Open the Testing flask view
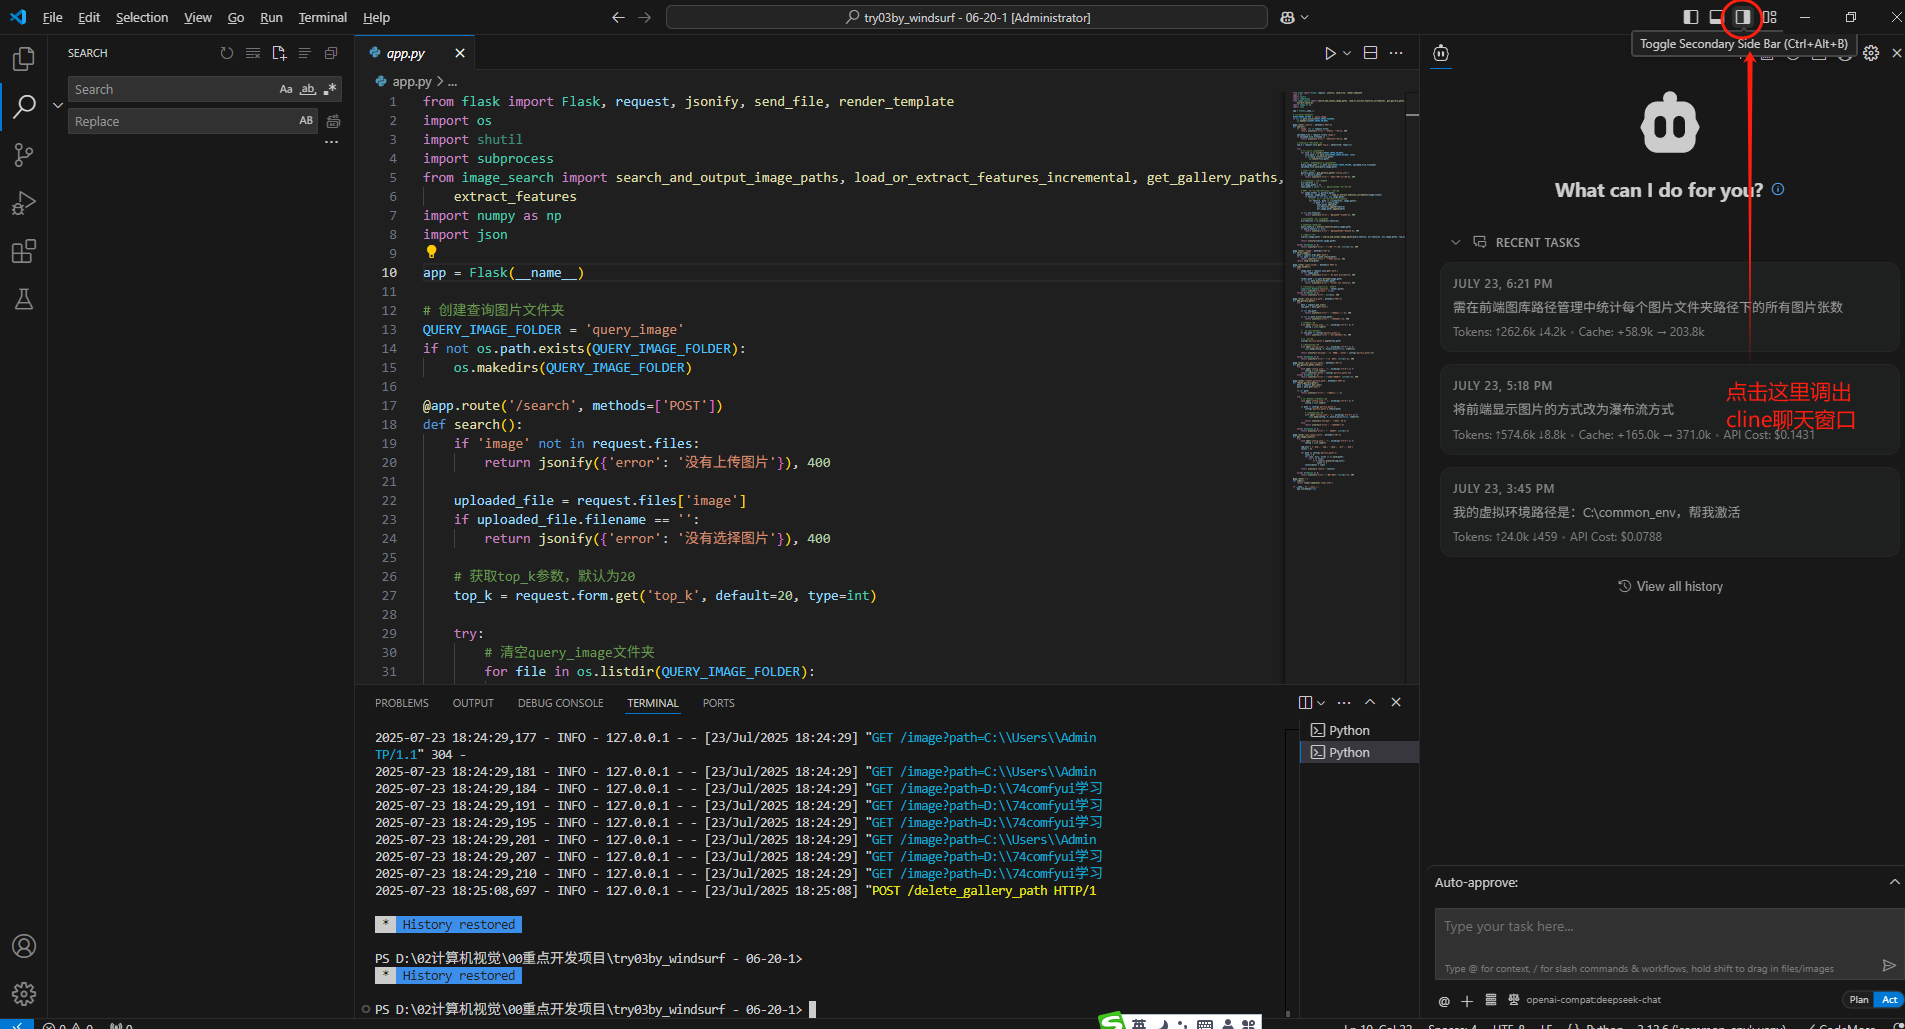 point(24,299)
